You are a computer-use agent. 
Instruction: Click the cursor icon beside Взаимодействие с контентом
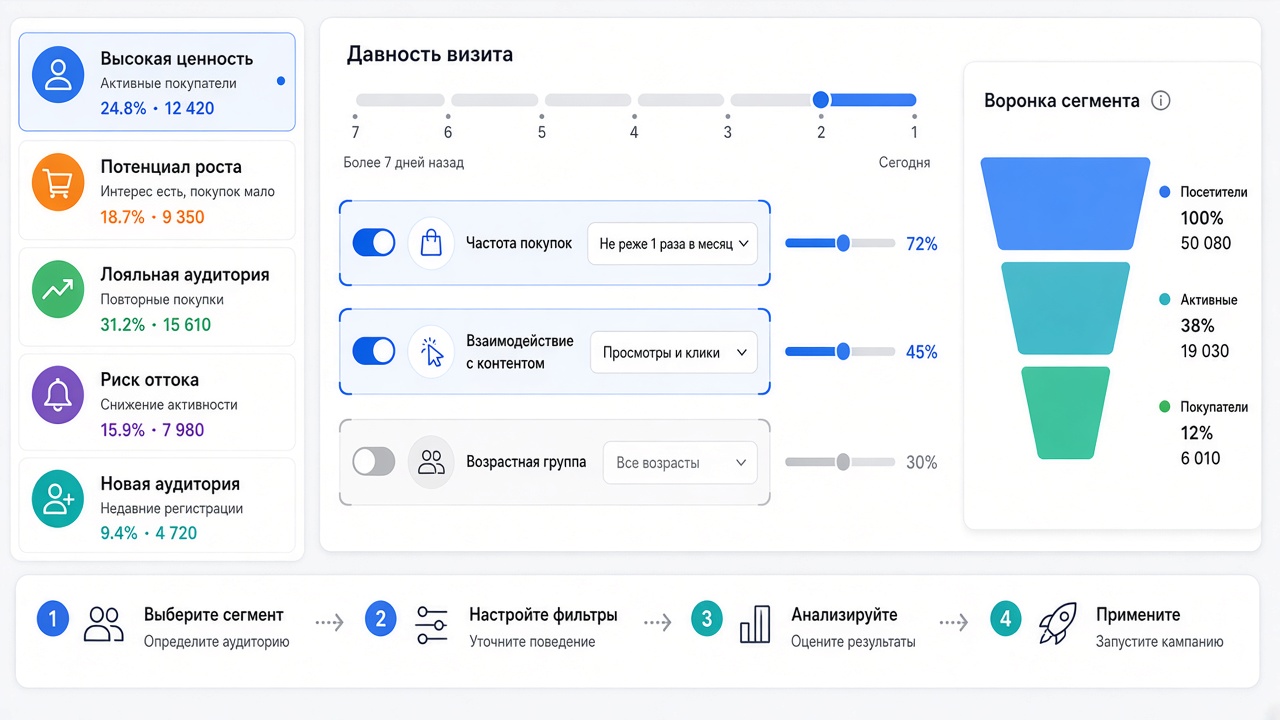[x=431, y=351]
